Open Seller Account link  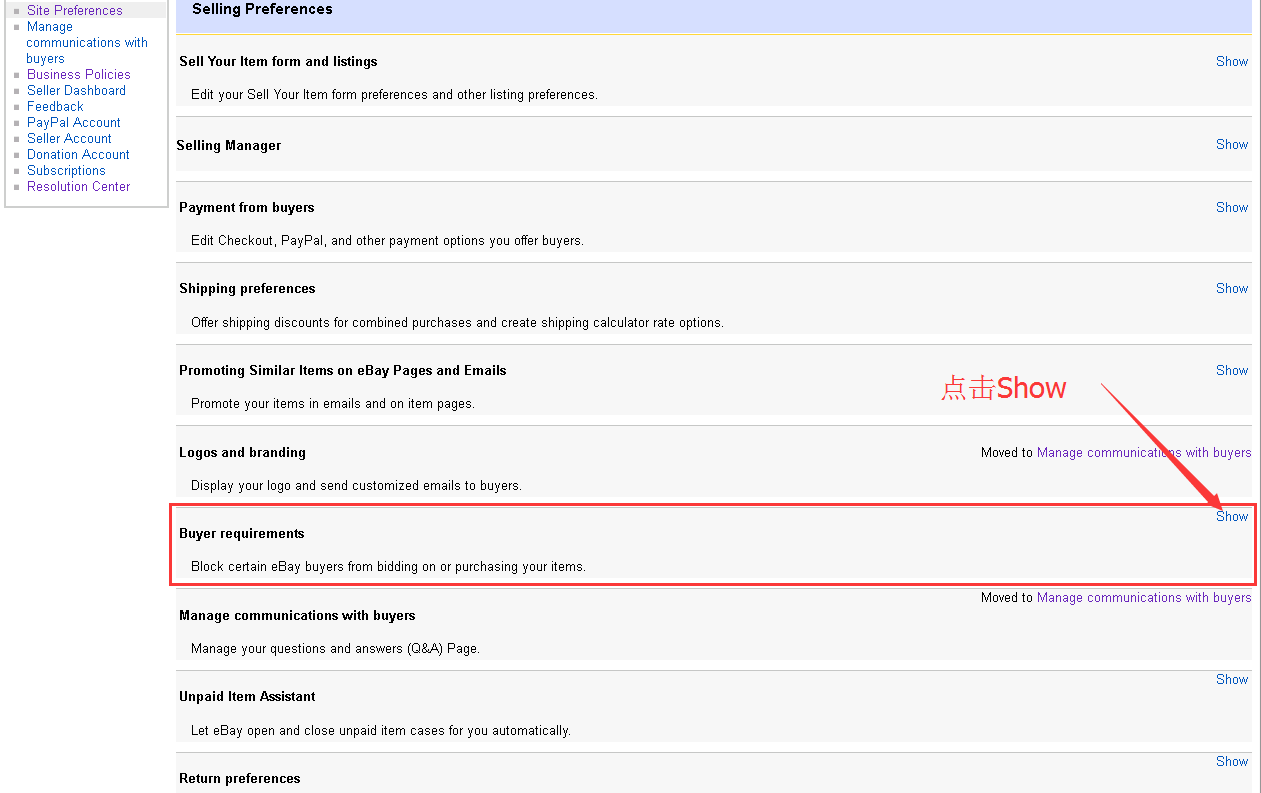(x=69, y=138)
